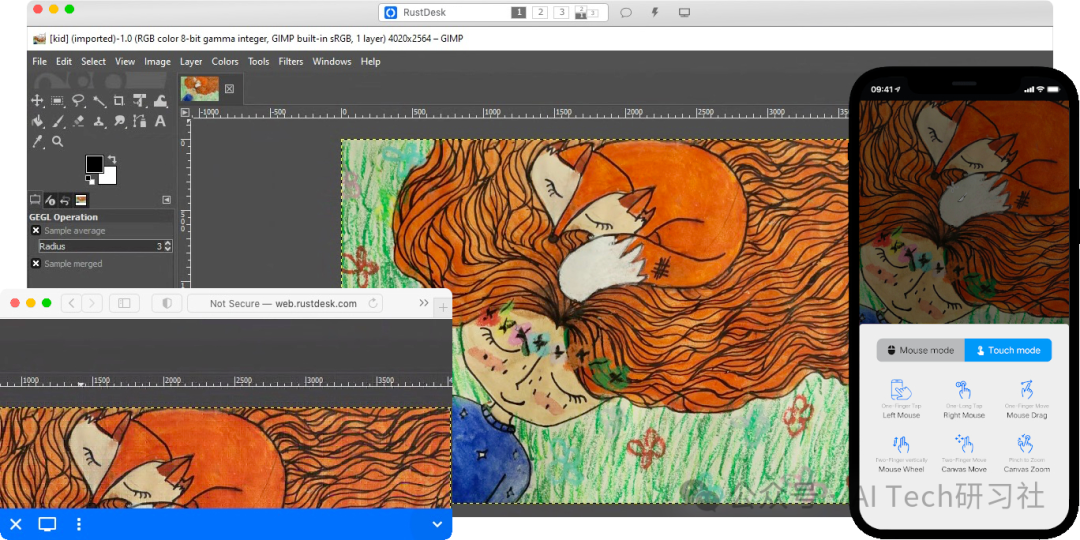Go forward in the Safari browser window
The width and height of the screenshot is (1080, 540).
[x=92, y=303]
